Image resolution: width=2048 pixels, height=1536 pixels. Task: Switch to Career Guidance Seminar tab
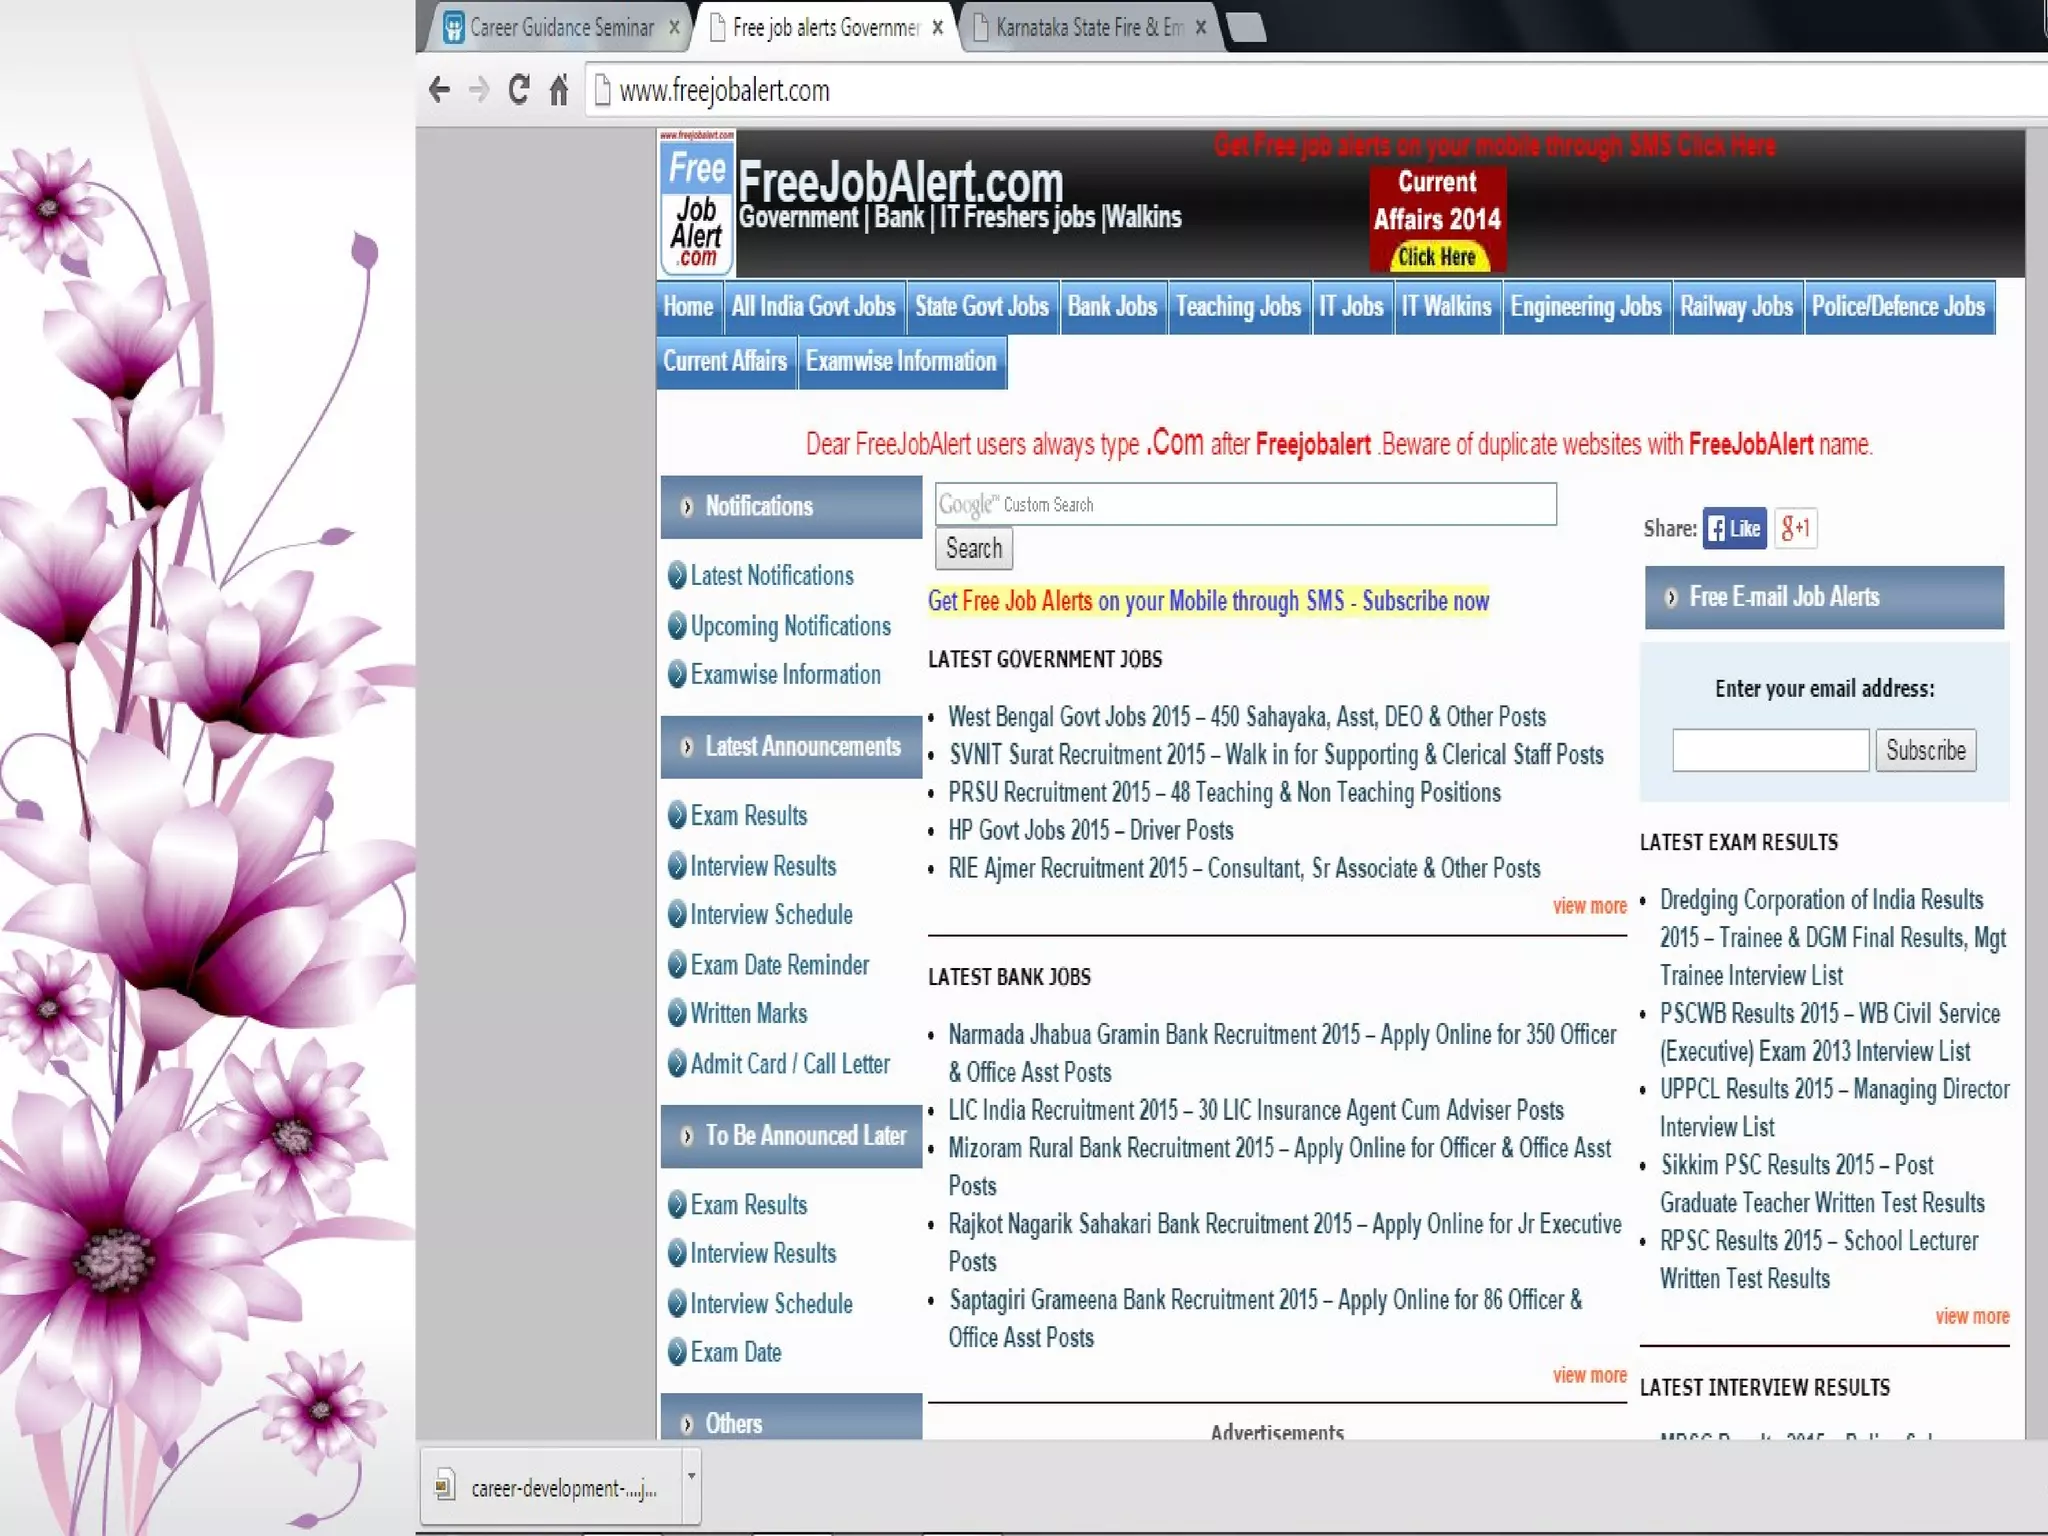click(x=562, y=27)
